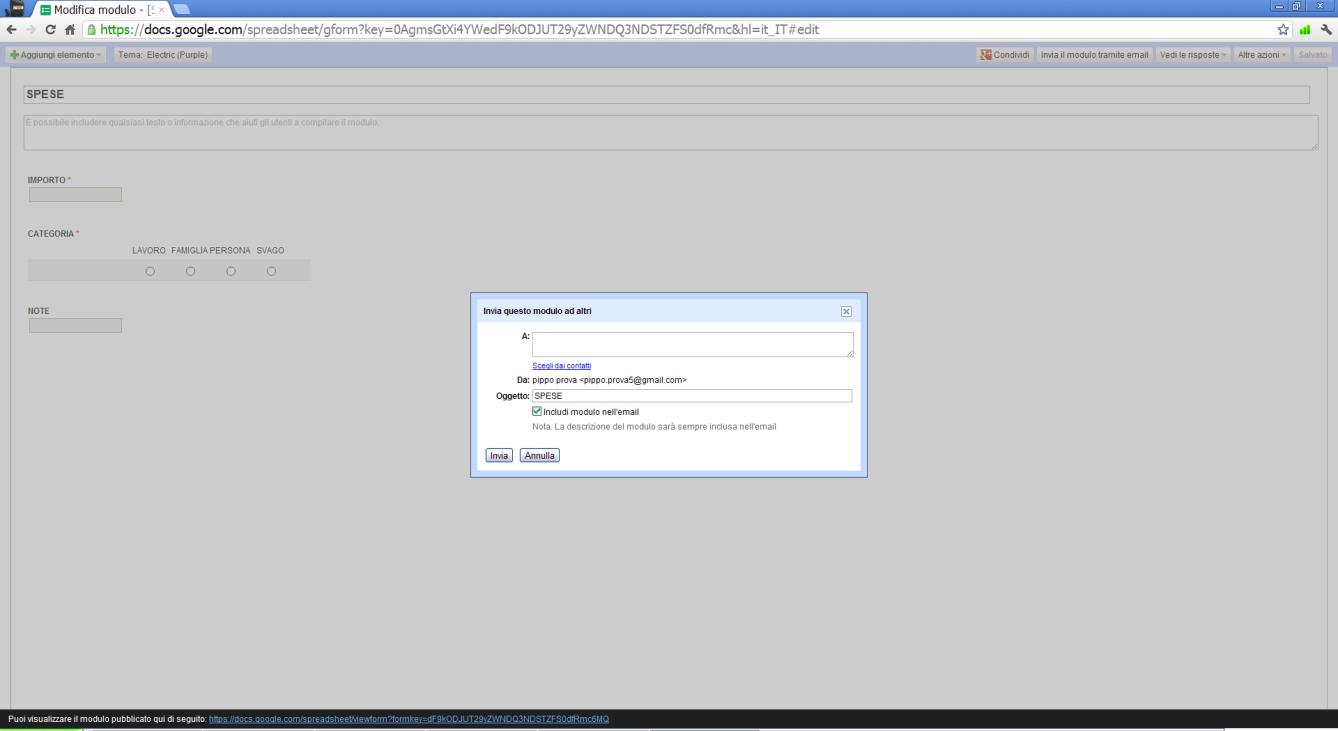Image resolution: width=1338 pixels, height=731 pixels.
Task: Select the FAMIGLIA radio button
Action: point(190,271)
